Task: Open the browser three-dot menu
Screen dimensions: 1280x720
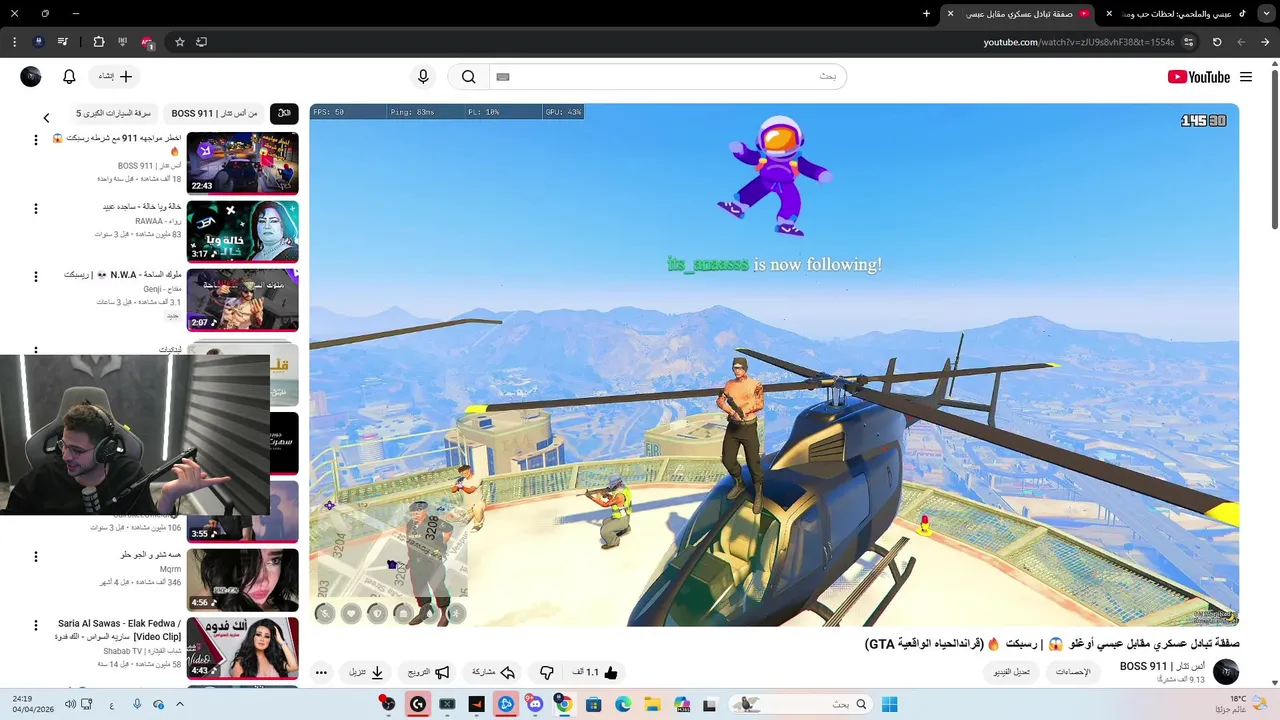Action: point(14,42)
